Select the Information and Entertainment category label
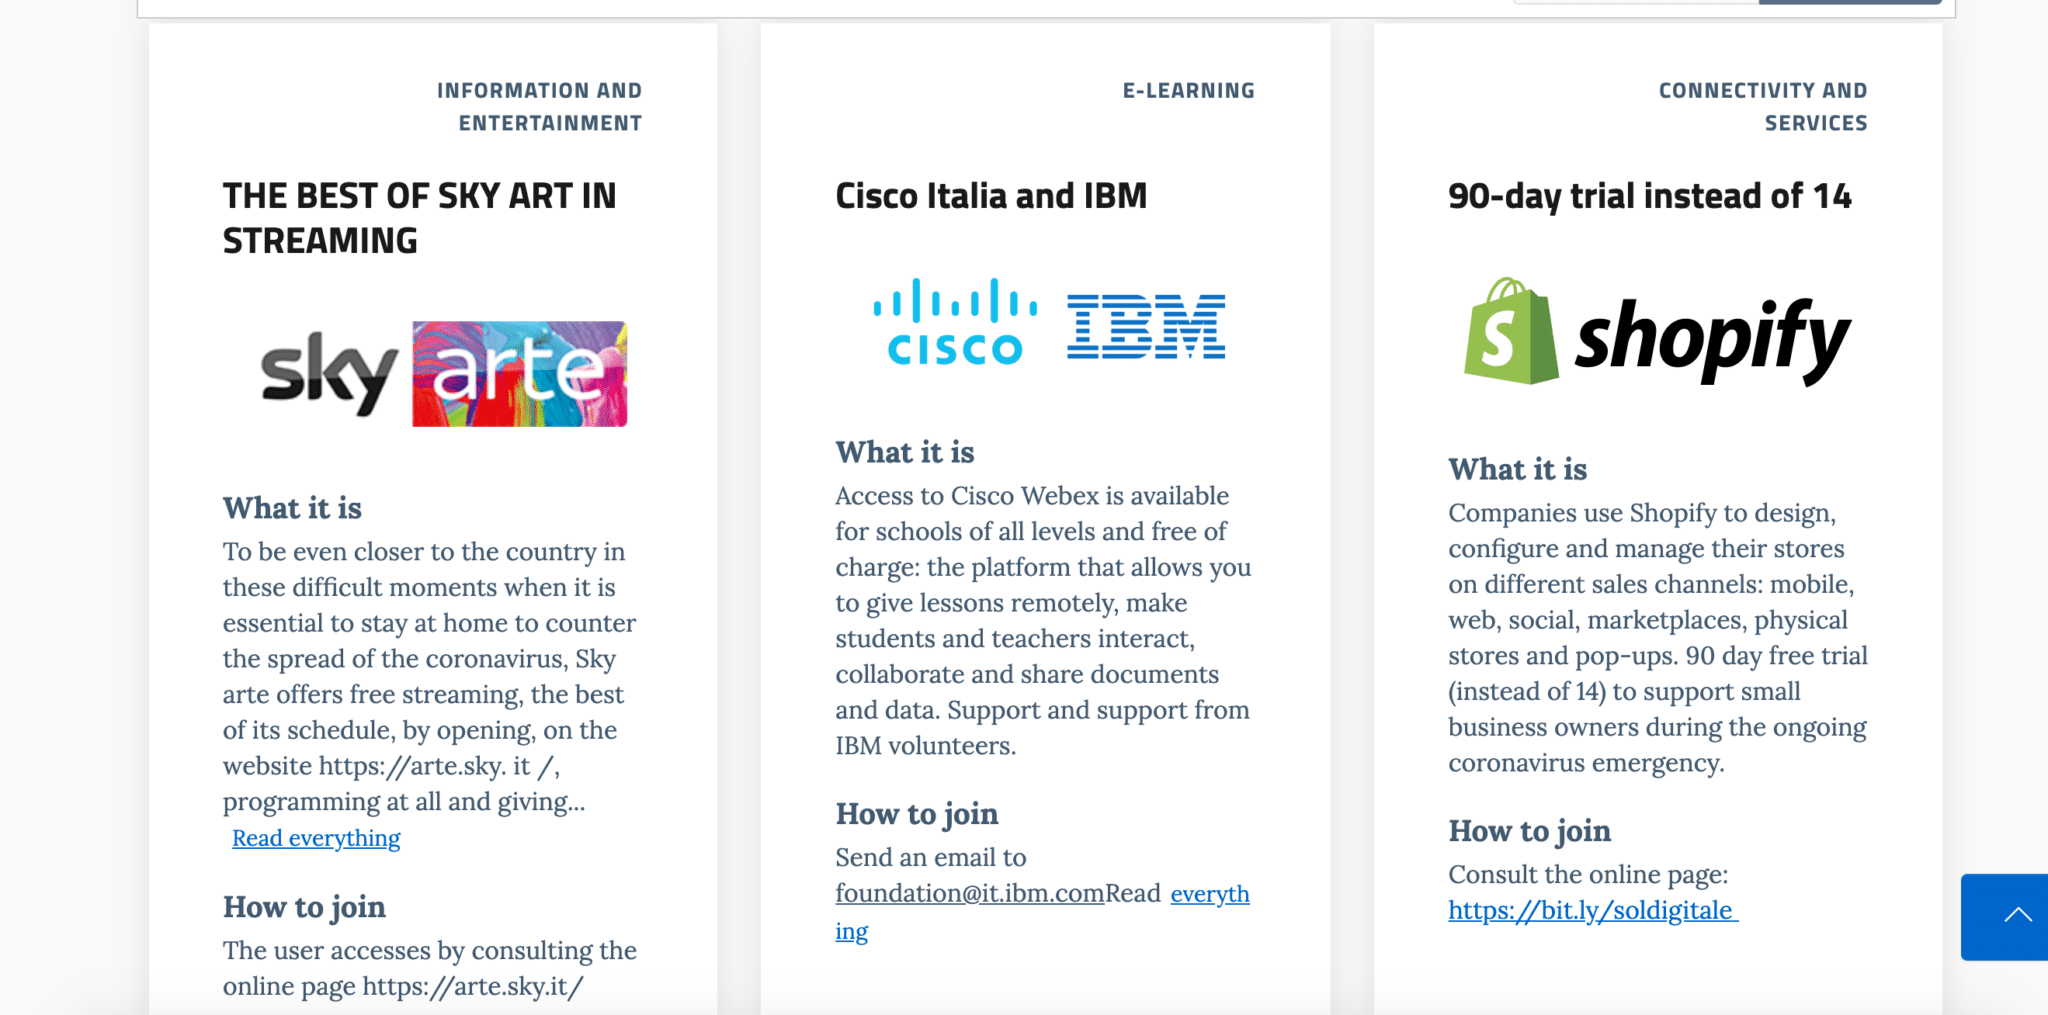 click(540, 106)
